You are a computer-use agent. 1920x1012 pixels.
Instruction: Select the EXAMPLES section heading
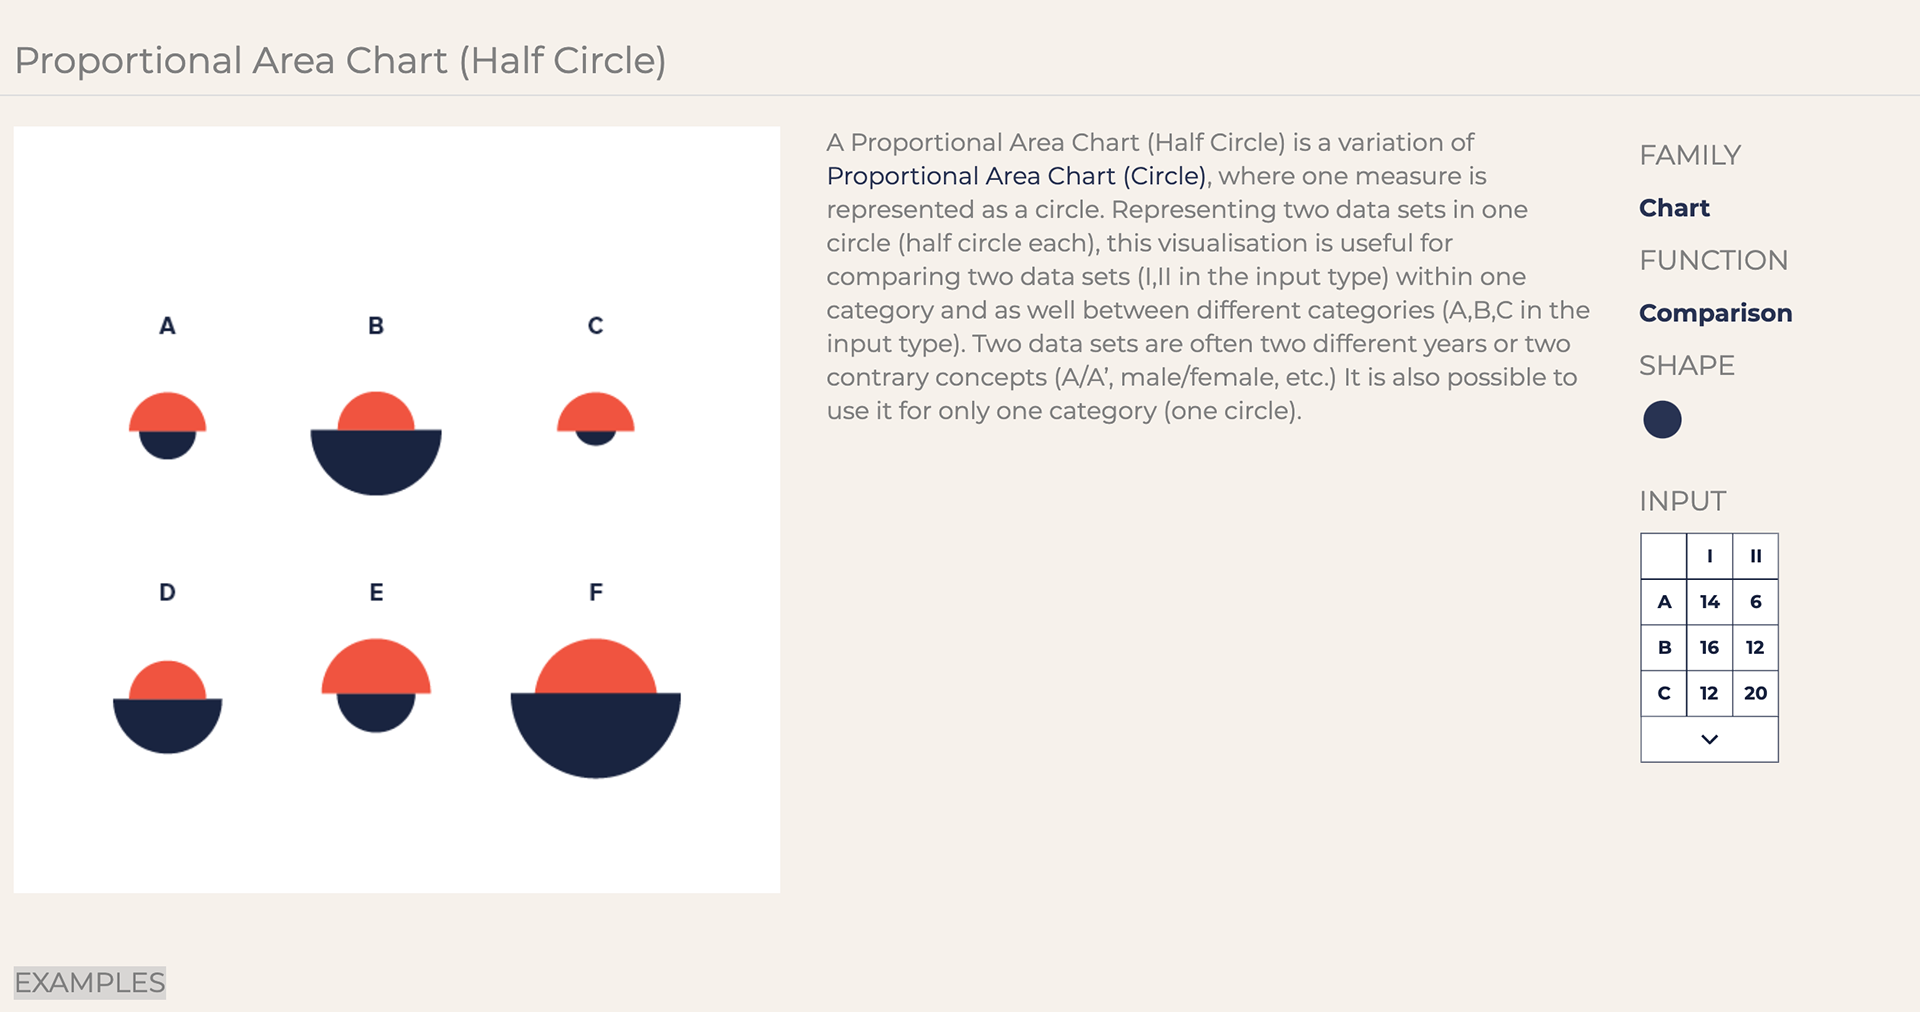[x=90, y=983]
